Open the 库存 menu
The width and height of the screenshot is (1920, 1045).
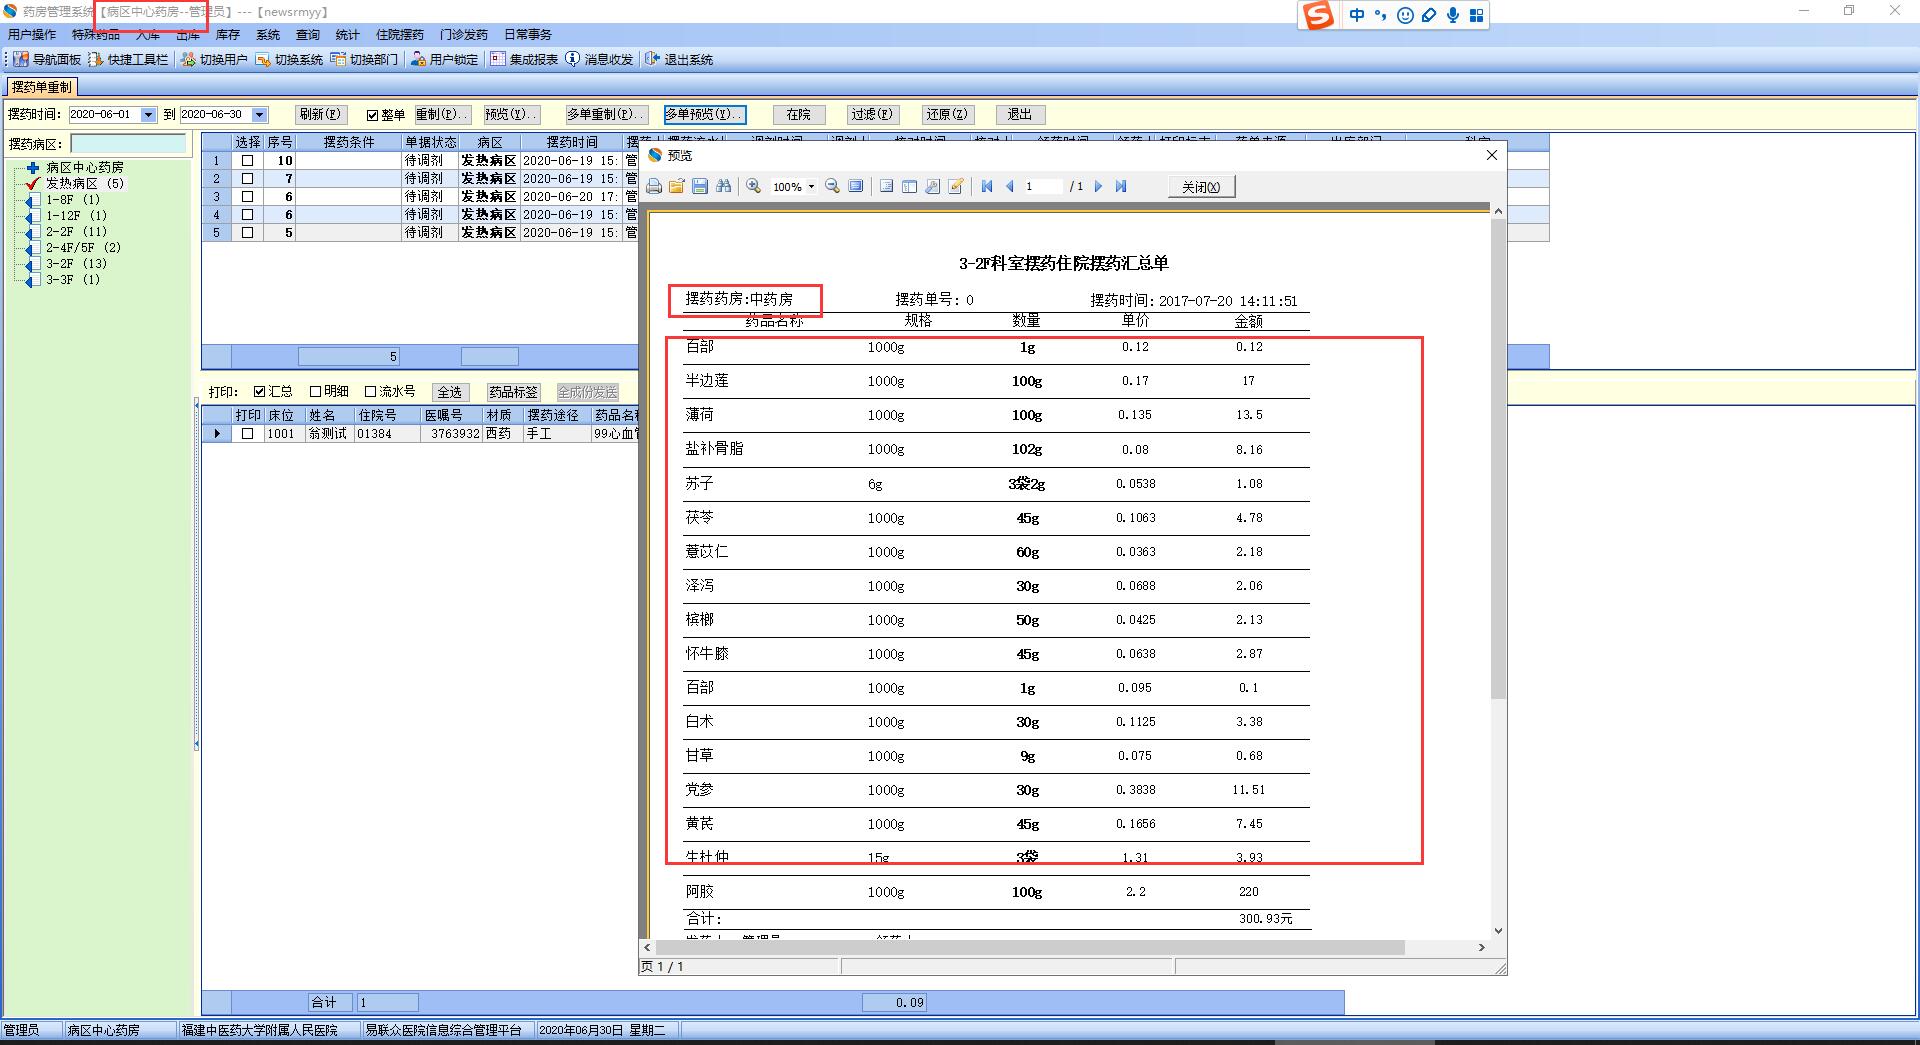228,35
